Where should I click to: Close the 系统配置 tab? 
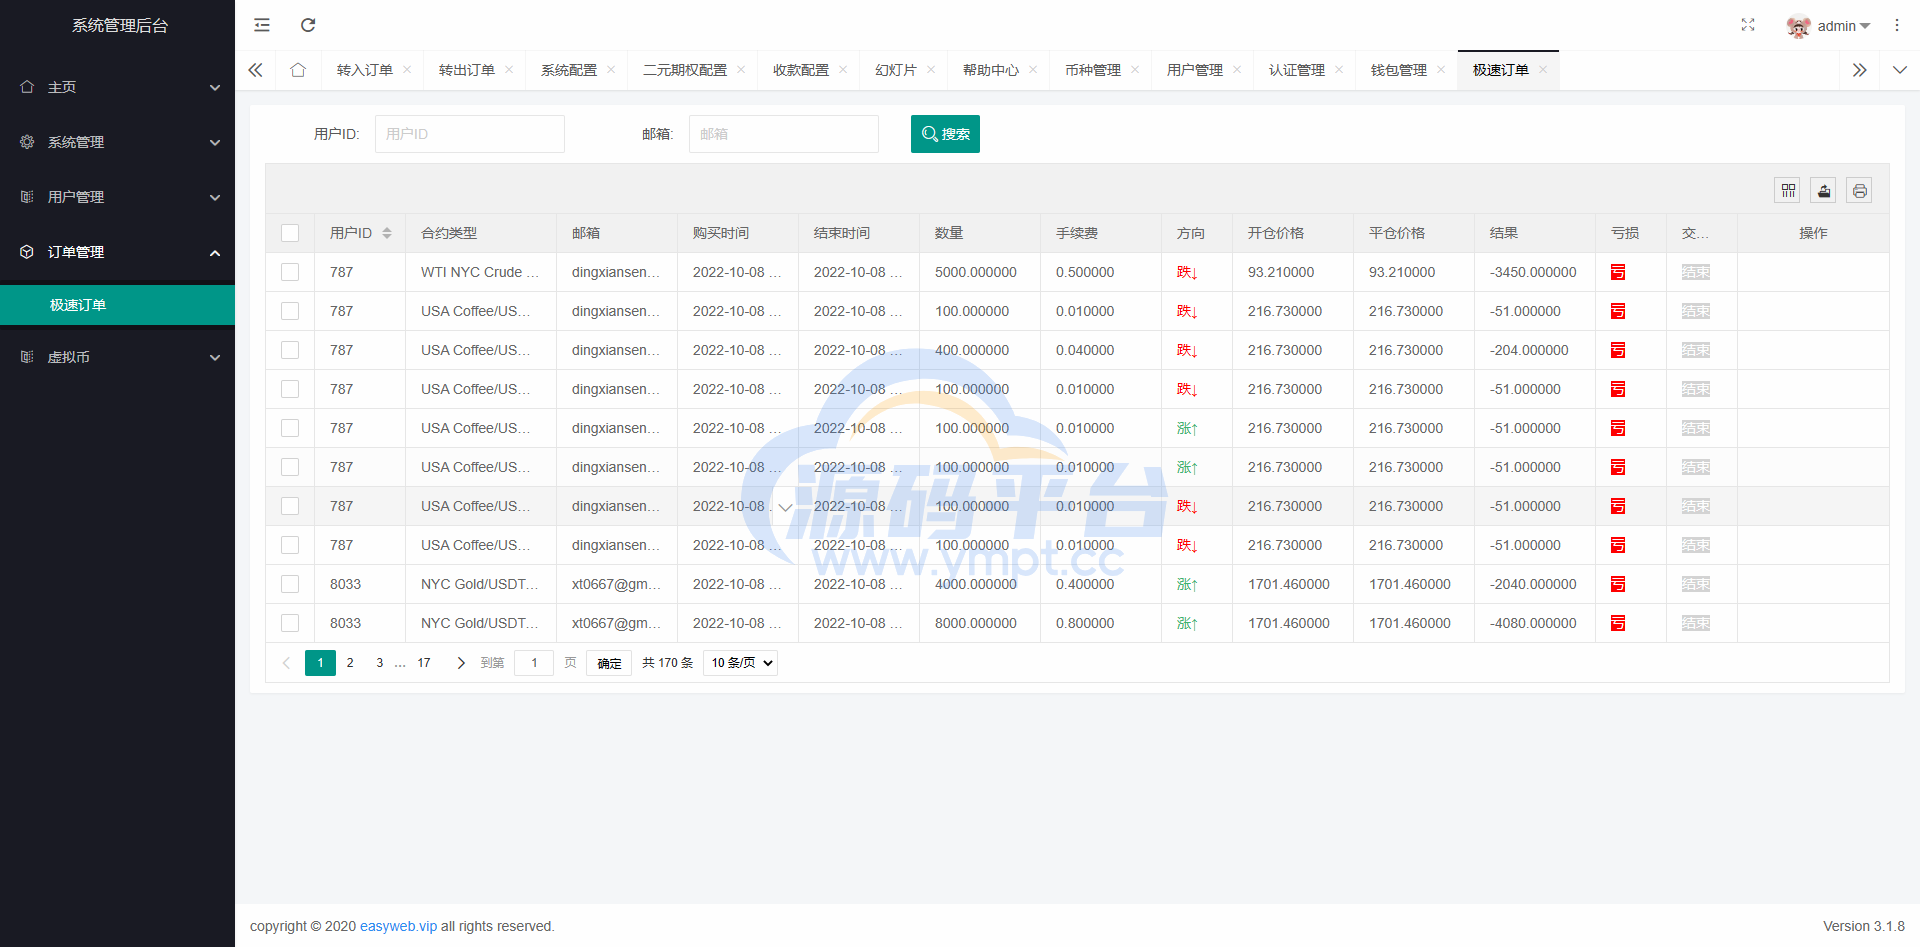pyautogui.click(x=611, y=70)
